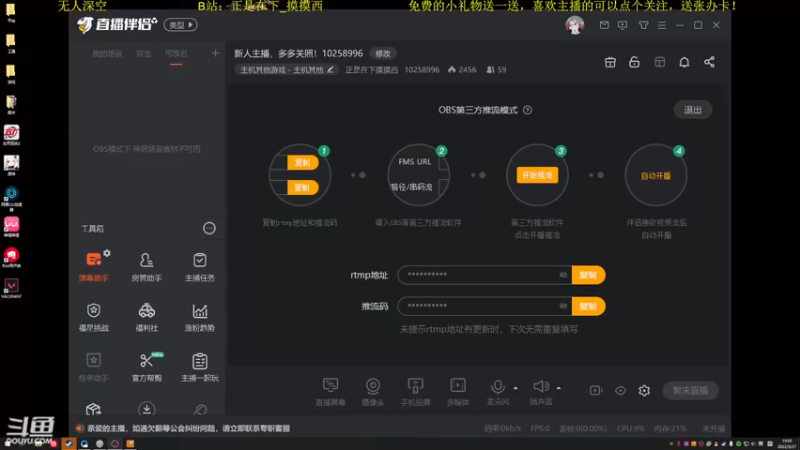Expand the speaker options arrow
Viewport: 800px width, 450px height.
pyautogui.click(x=559, y=388)
